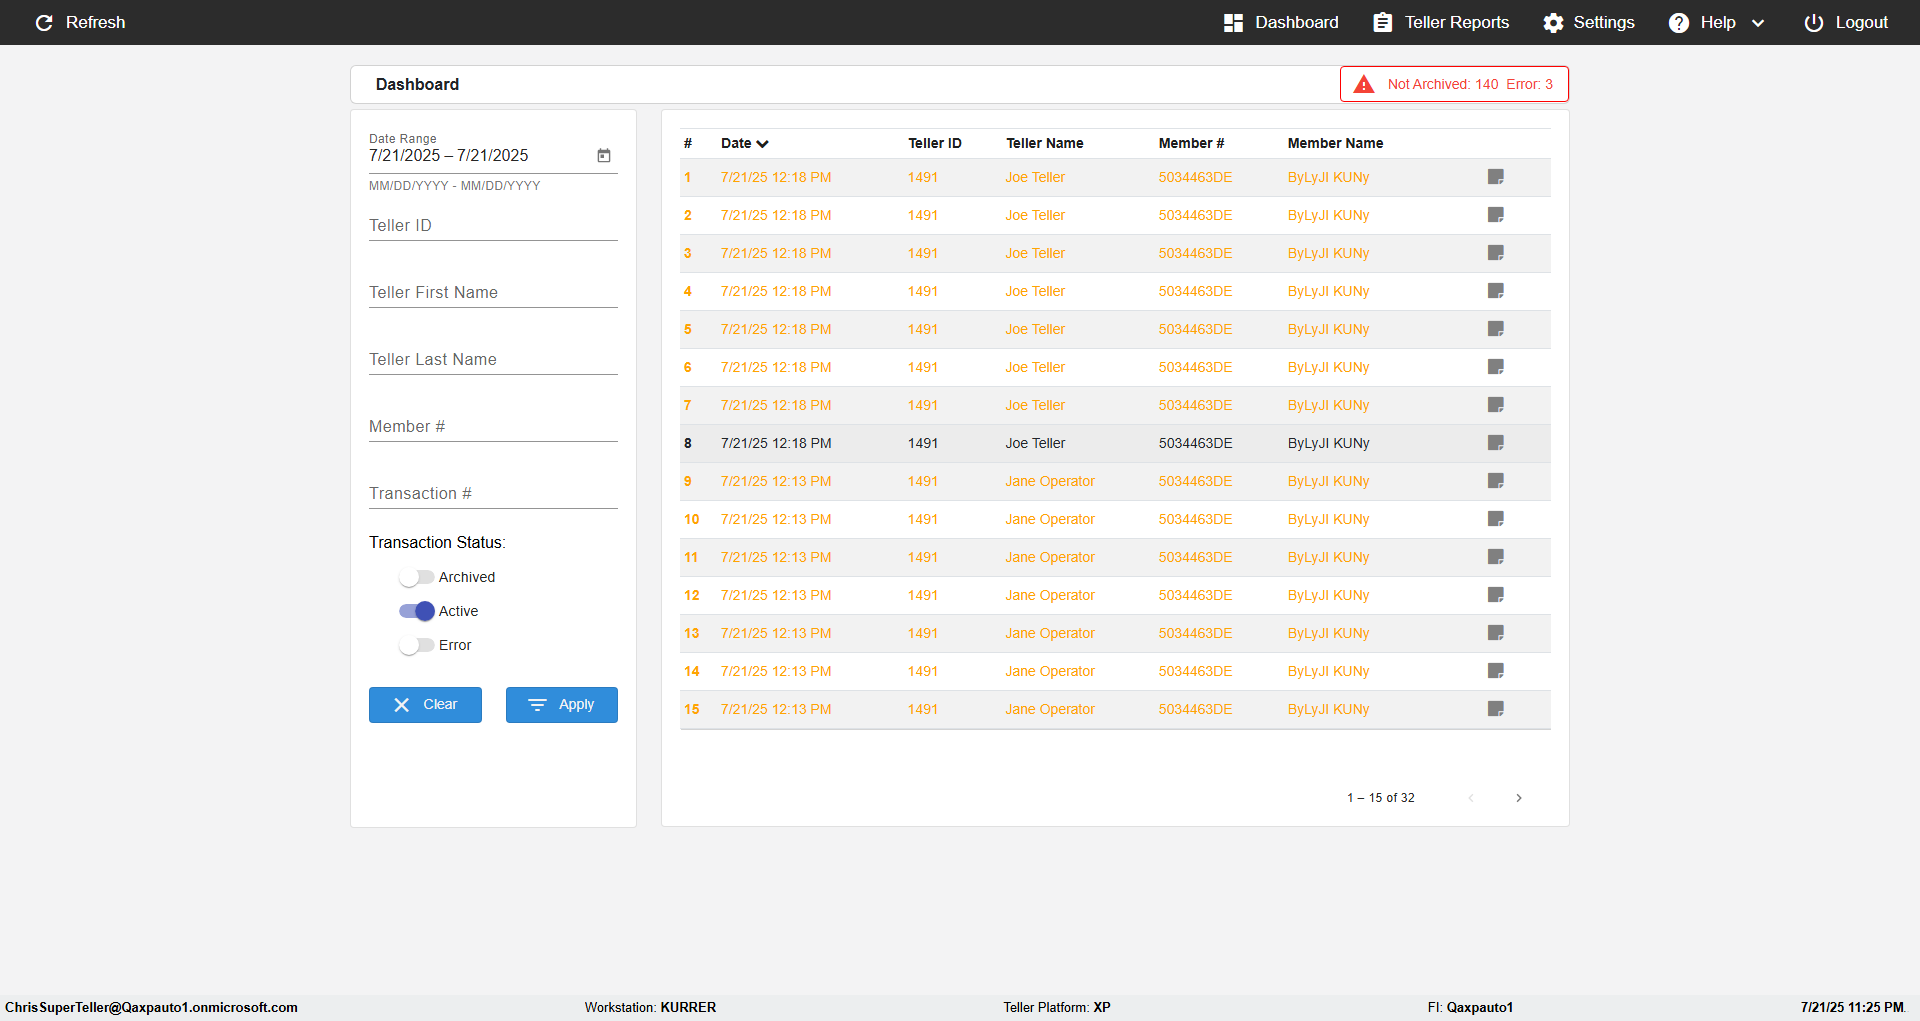
Task: Click the Workstation KURRER status entry
Action: tap(650, 1007)
